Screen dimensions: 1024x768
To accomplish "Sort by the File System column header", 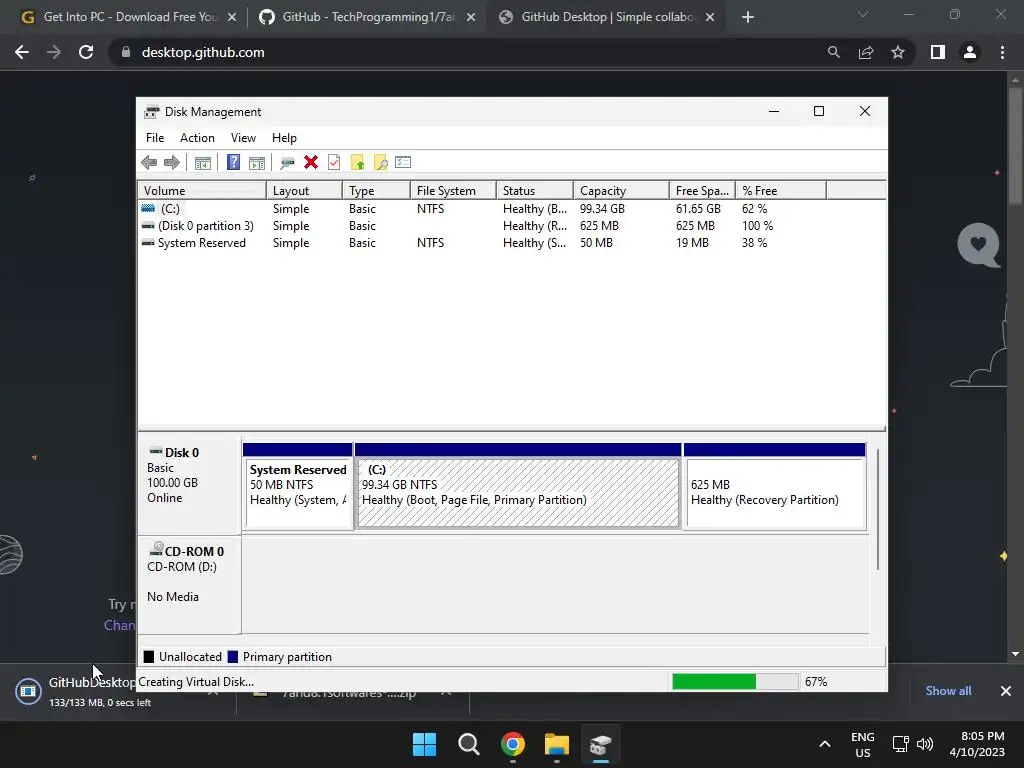I will click(453, 191).
